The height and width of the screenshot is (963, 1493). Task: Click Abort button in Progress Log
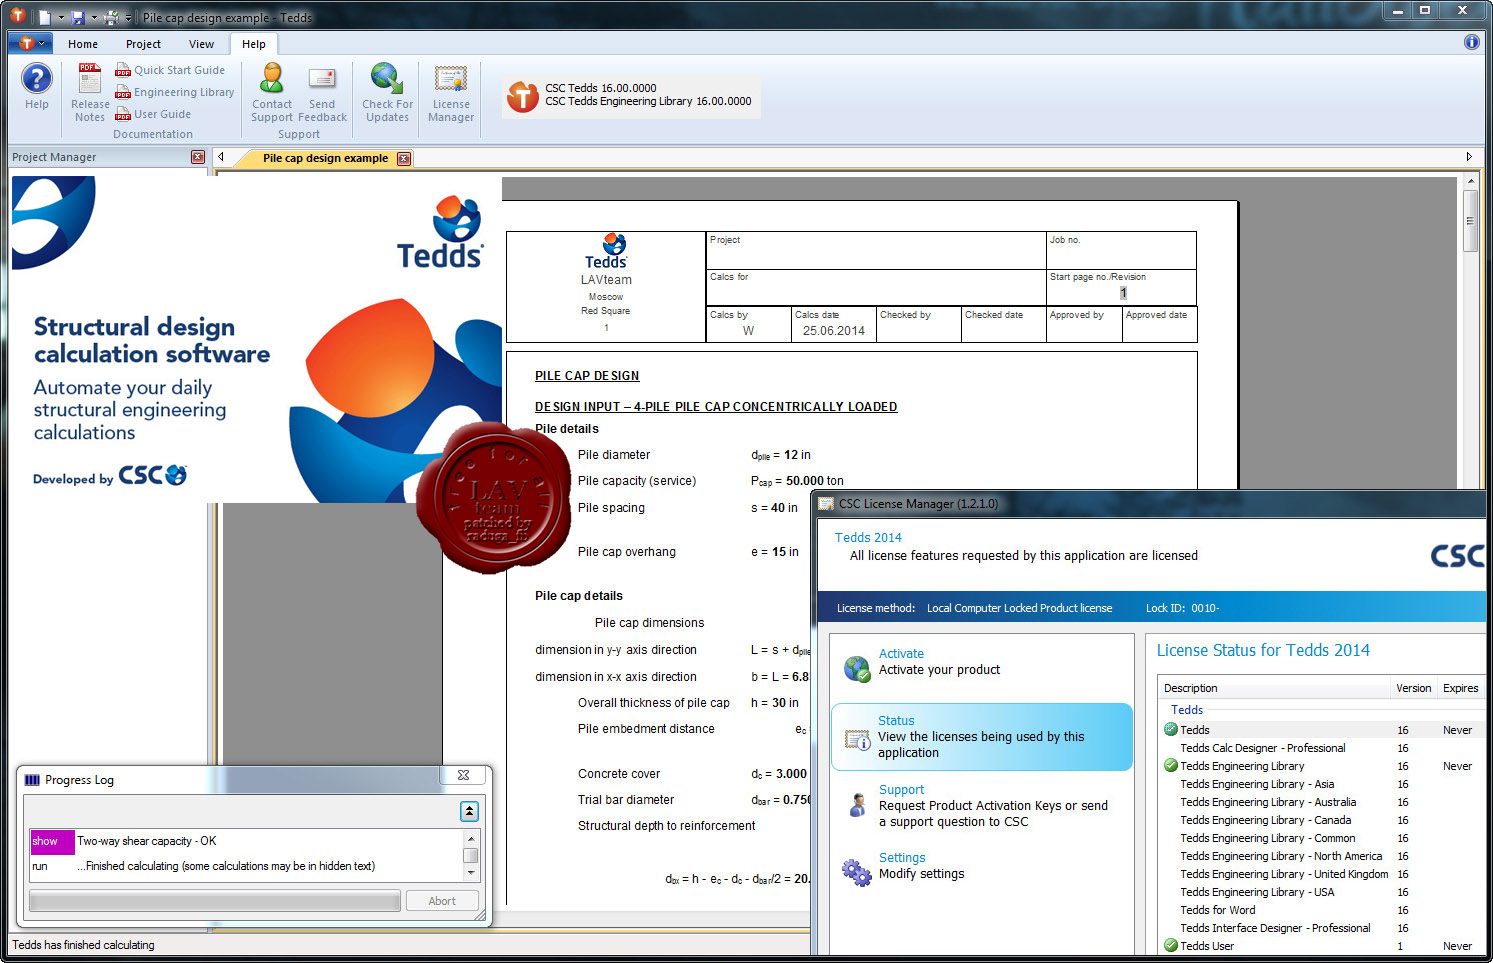[x=442, y=901]
